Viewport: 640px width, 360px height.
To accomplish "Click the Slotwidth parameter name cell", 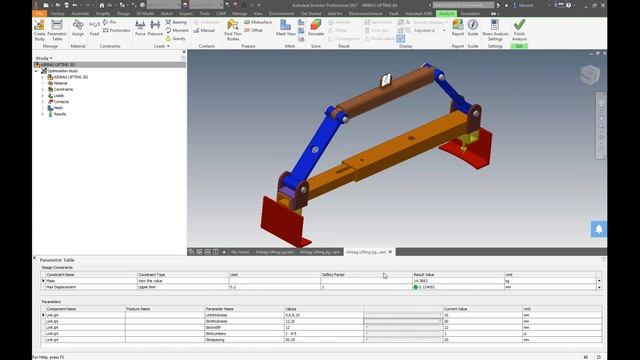I will [244, 327].
